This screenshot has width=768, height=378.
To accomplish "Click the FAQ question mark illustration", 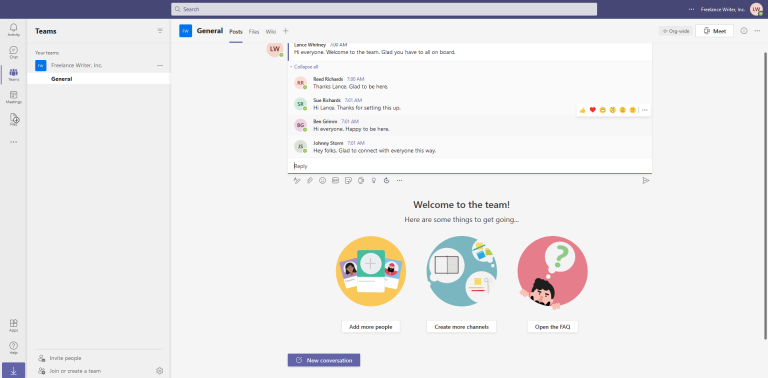I will (552, 273).
